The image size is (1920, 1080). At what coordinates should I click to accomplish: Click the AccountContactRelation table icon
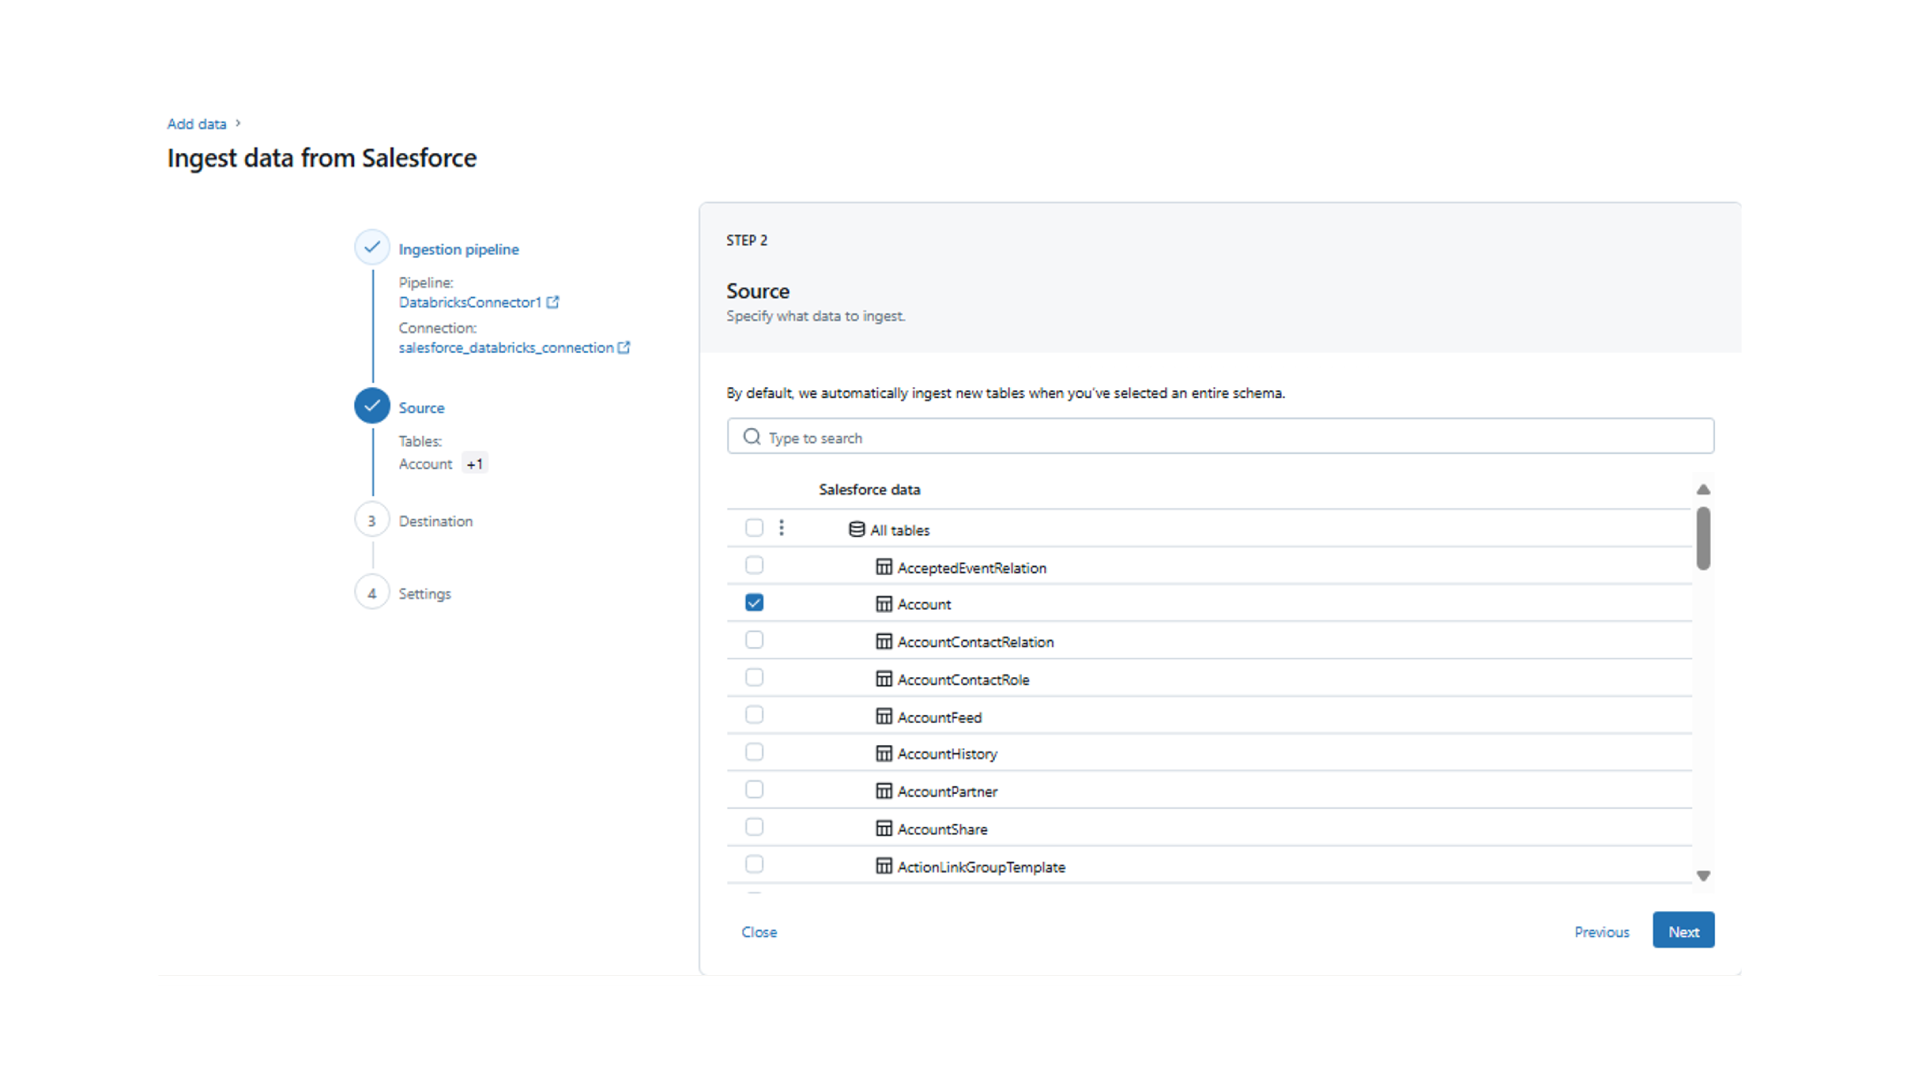pyautogui.click(x=884, y=641)
